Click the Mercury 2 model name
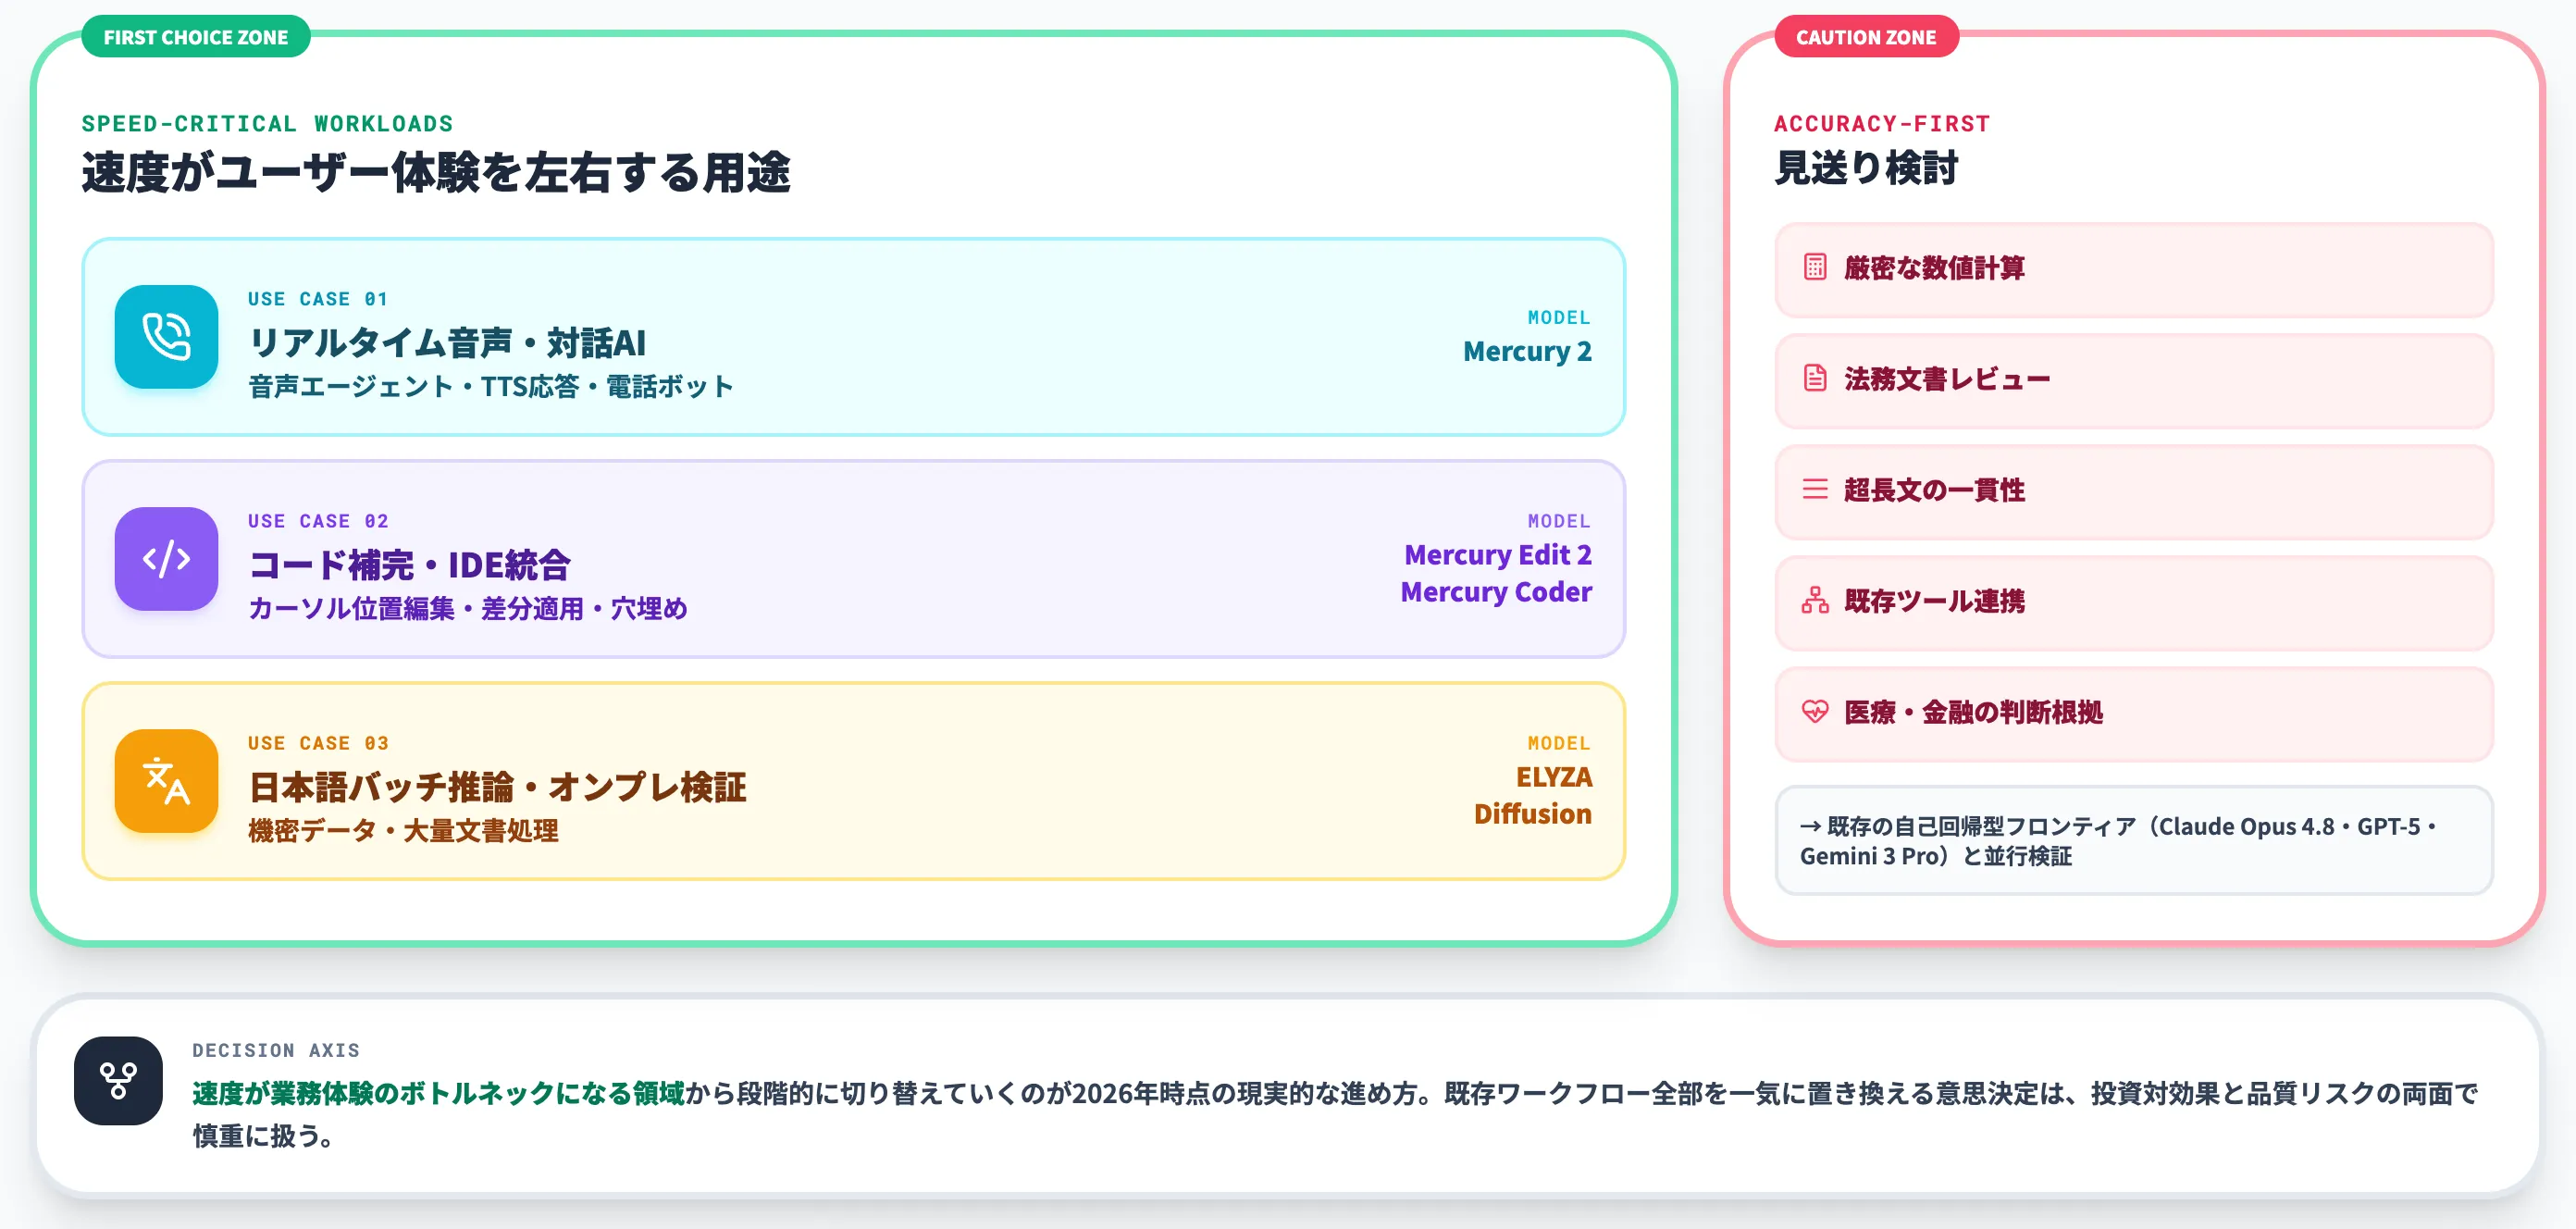Screen dimensions: 2576x1229 coord(1527,351)
